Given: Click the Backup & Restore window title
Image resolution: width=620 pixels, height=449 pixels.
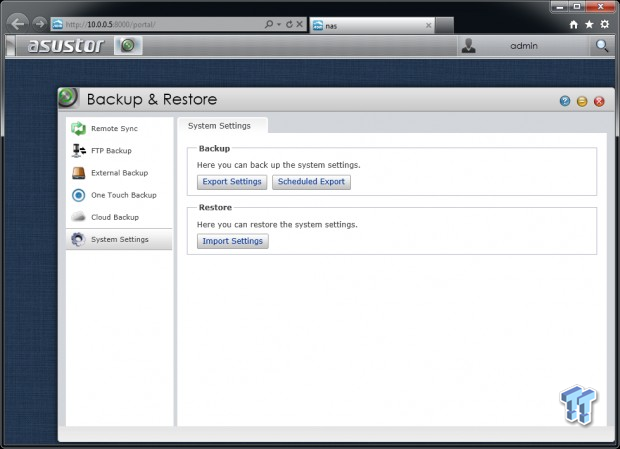Looking at the screenshot, I should (152, 99).
